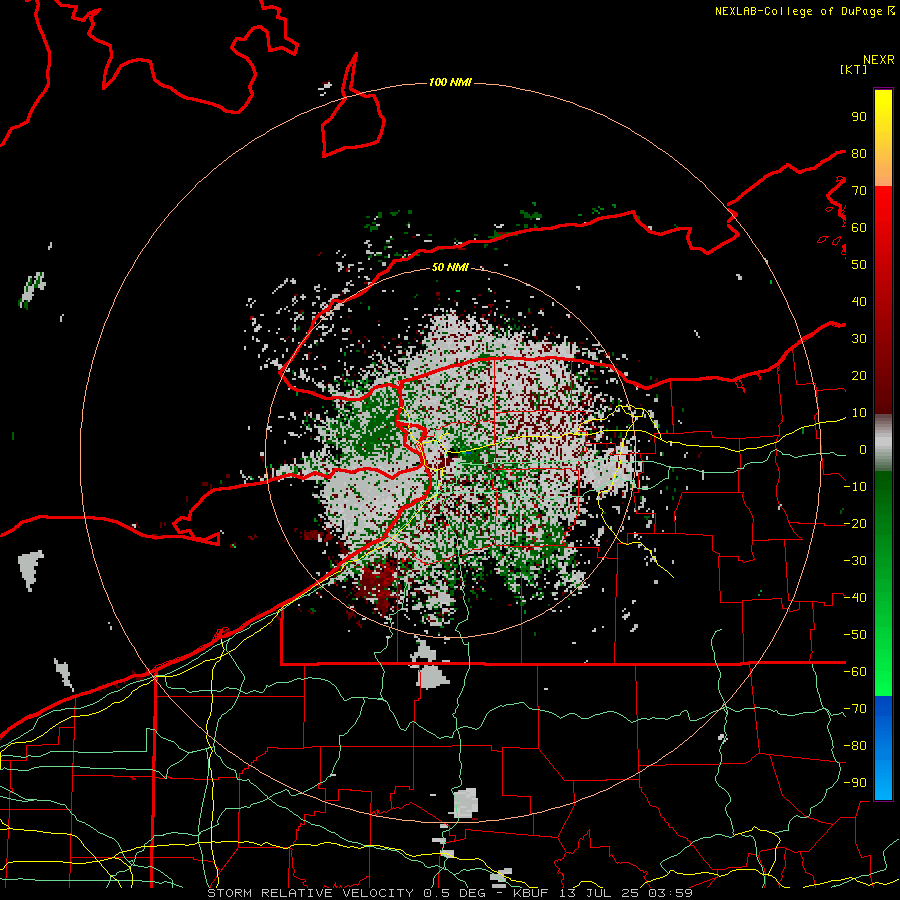The image size is (900, 900).
Task: Click the -60 value on the velocity scale
Action: pos(855,672)
